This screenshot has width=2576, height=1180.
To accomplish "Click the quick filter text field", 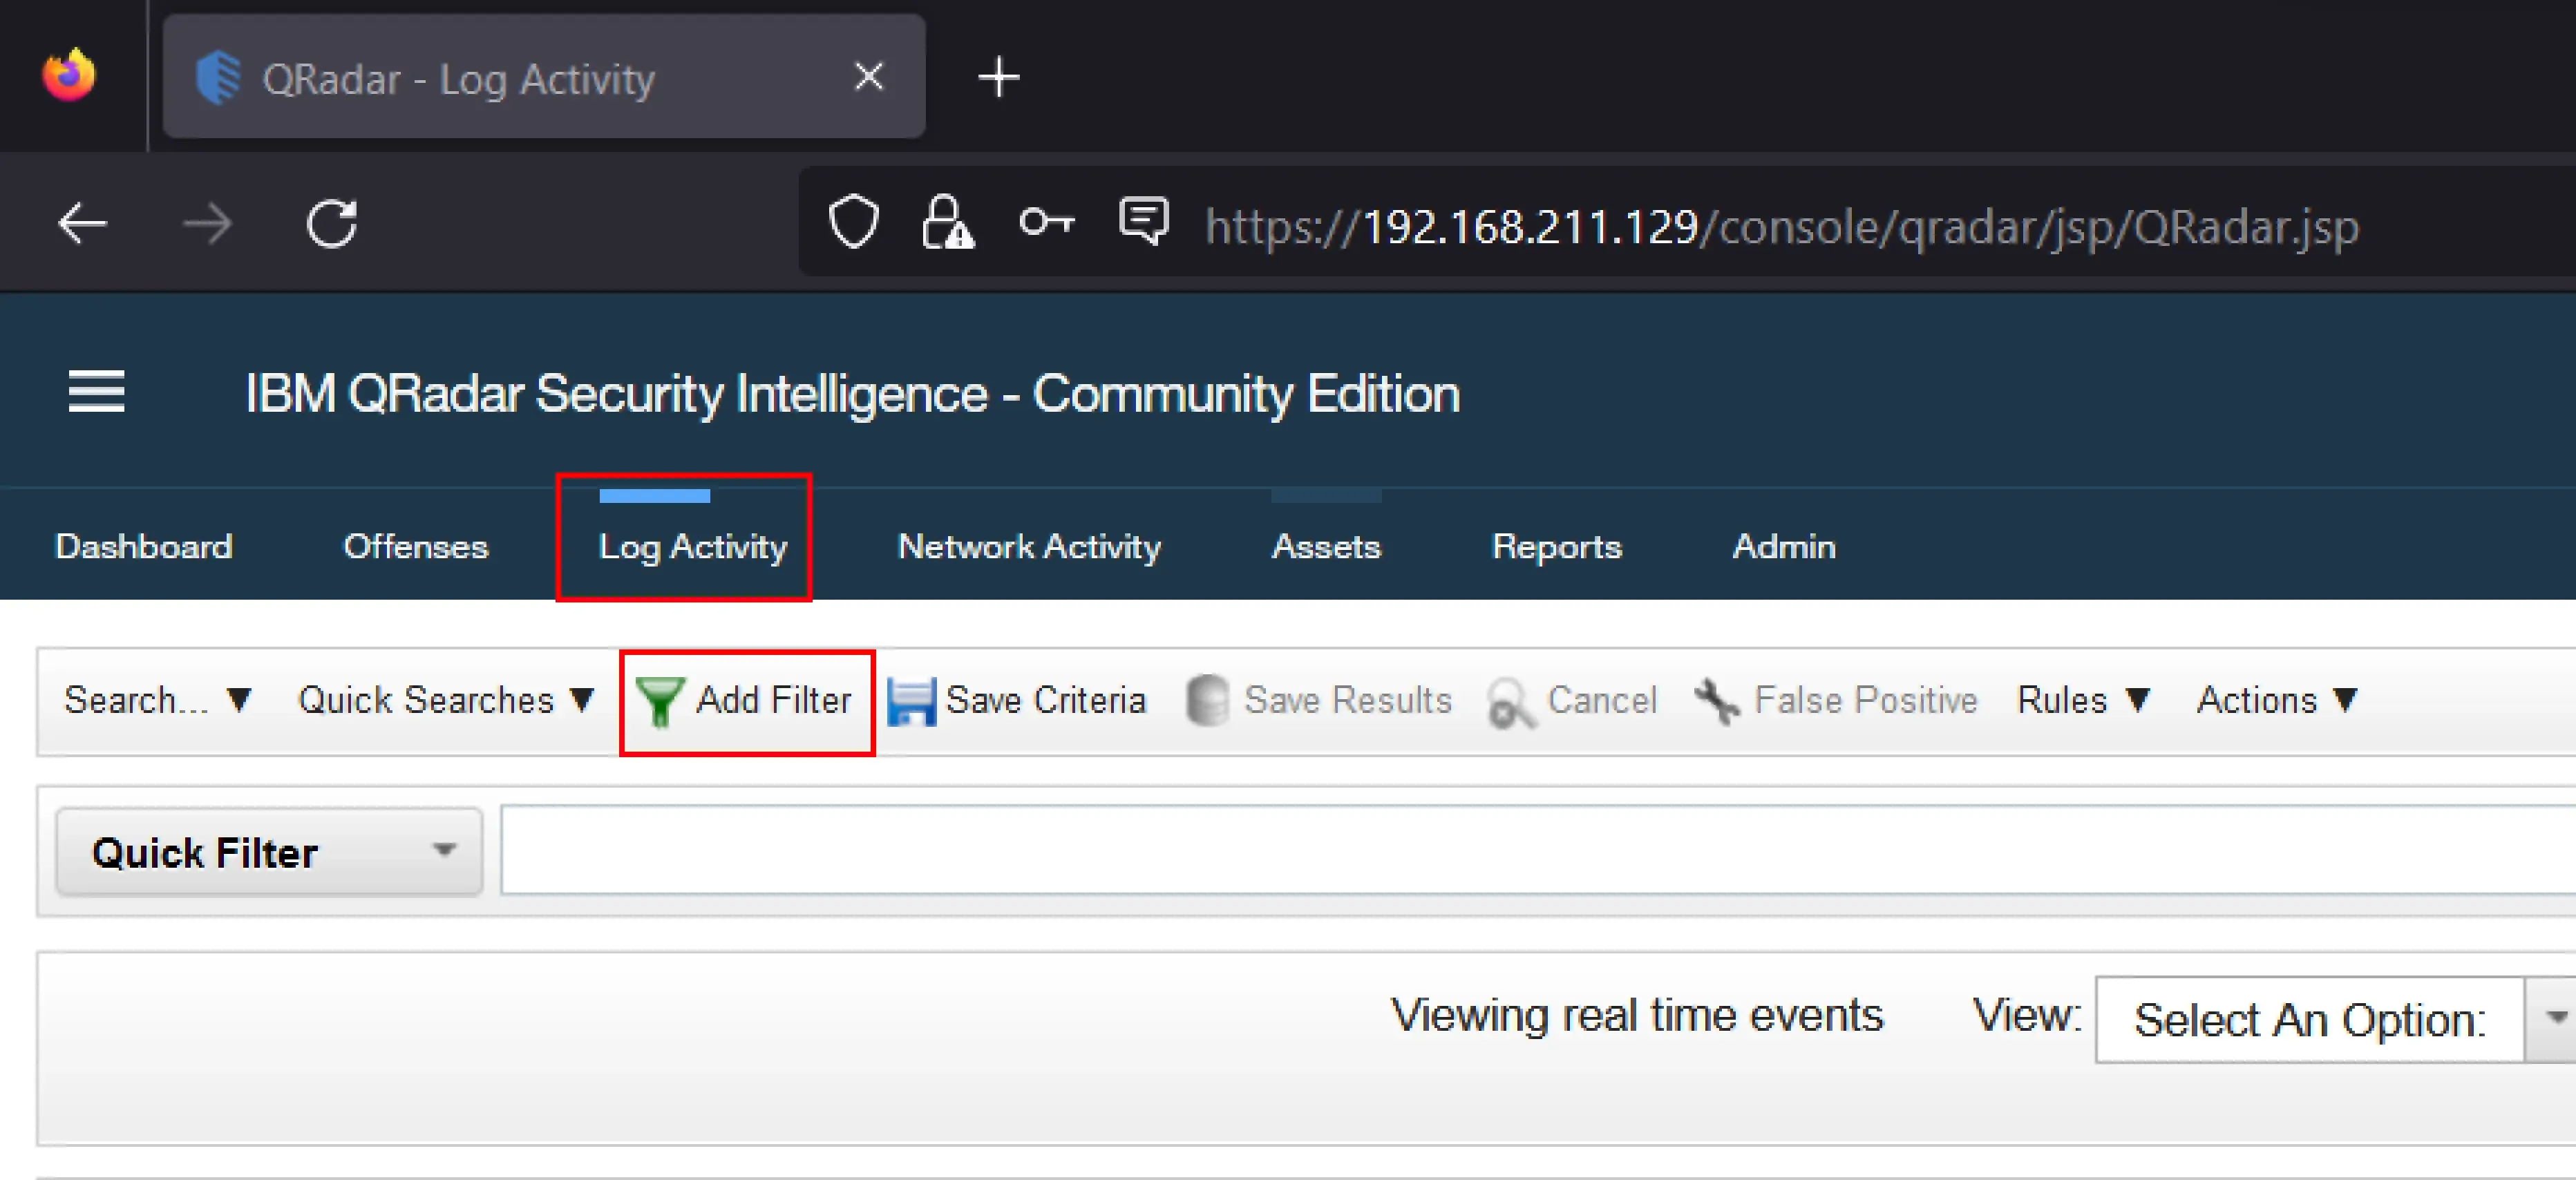I will point(1538,850).
